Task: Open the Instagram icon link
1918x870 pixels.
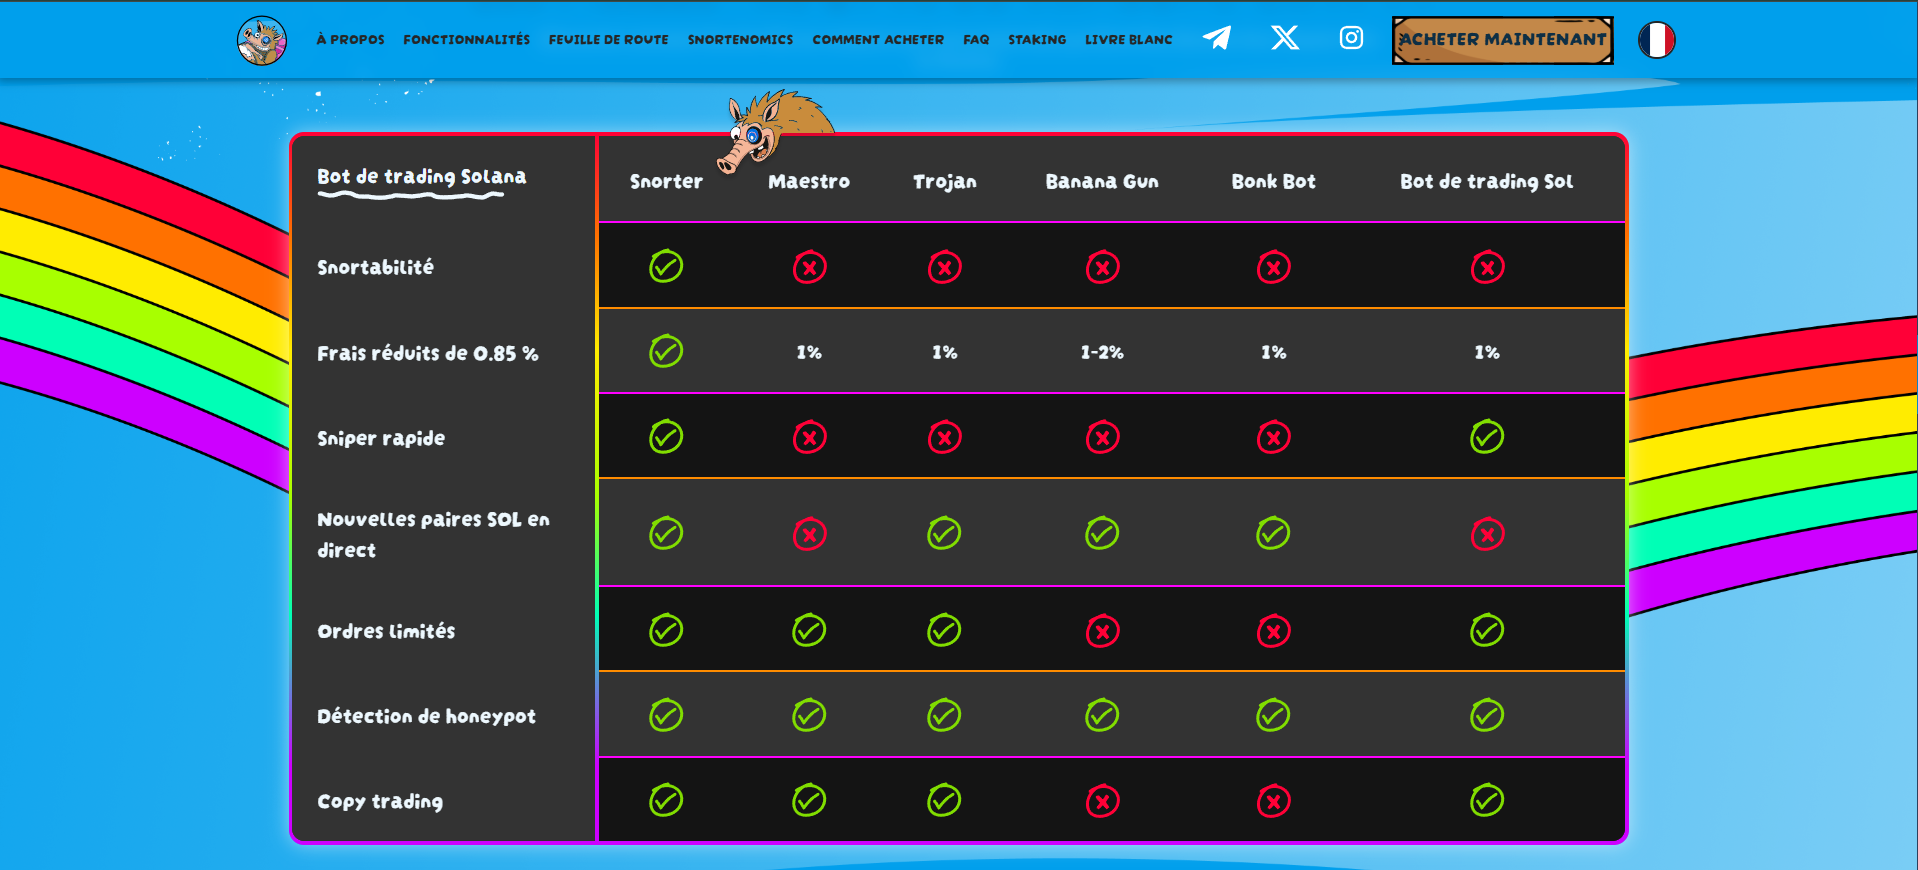Action: [x=1351, y=38]
